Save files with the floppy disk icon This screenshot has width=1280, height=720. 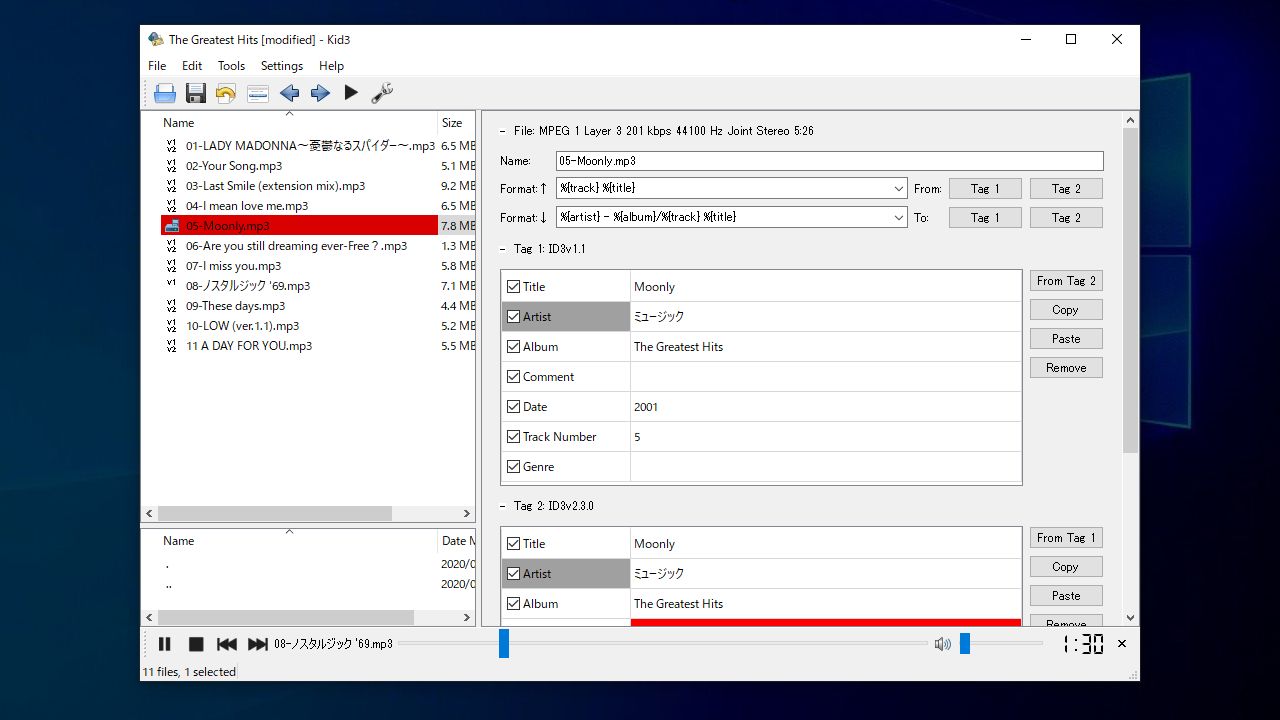click(196, 93)
